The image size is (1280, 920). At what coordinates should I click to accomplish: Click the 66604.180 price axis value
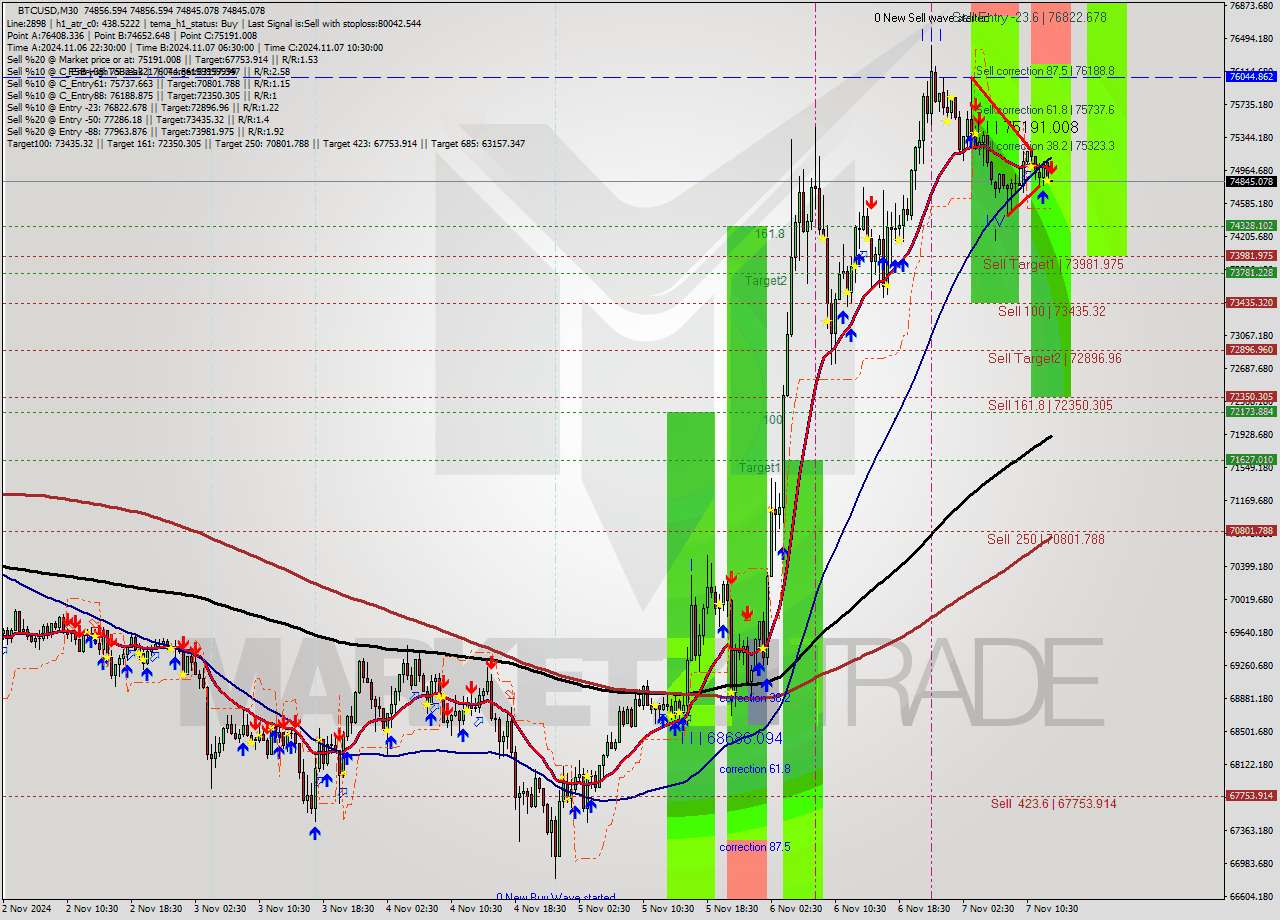1251,897
